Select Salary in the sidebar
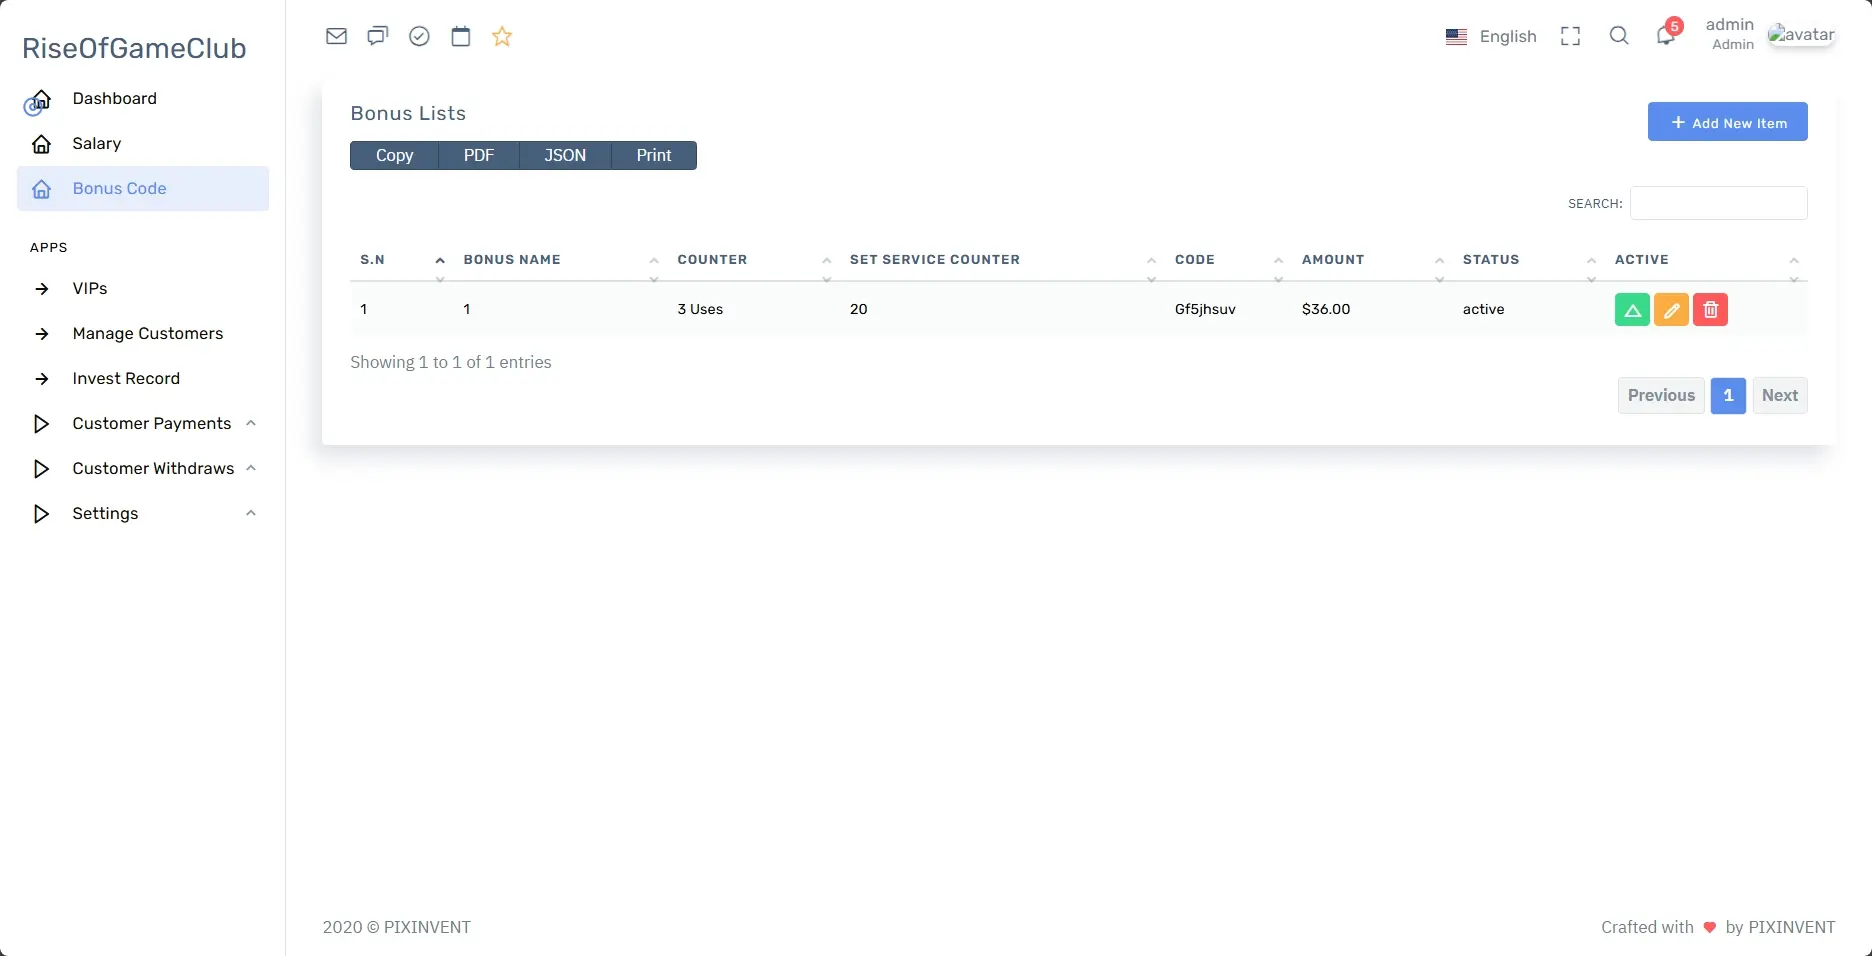The image size is (1872, 956). [97, 144]
